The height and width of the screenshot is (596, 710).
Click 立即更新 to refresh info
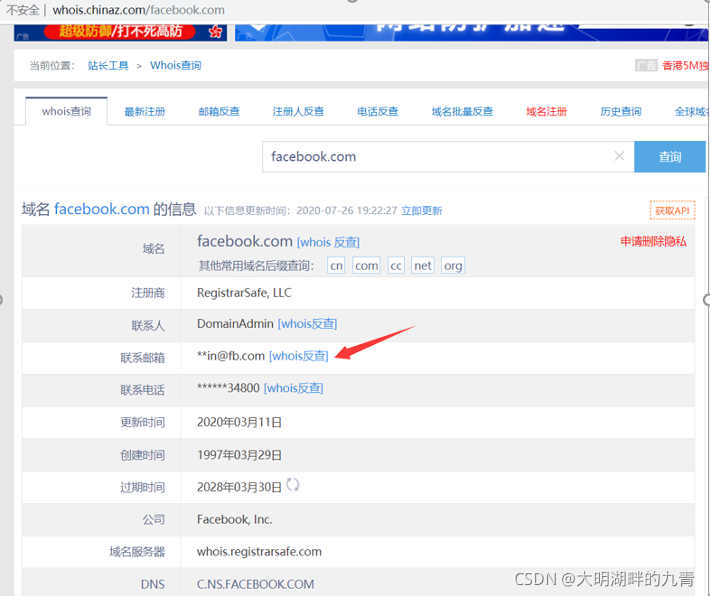[x=422, y=211]
